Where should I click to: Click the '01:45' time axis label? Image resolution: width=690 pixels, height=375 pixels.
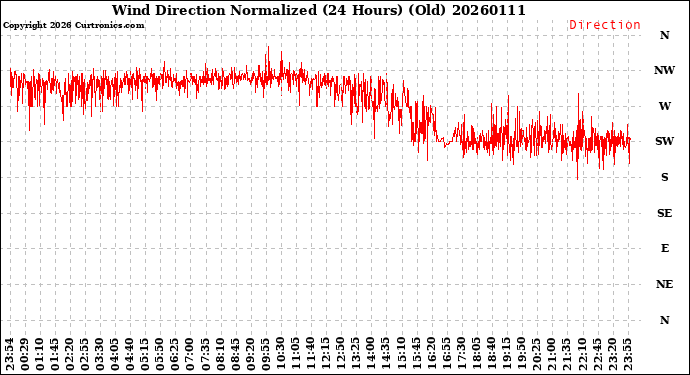pyautogui.click(x=55, y=354)
